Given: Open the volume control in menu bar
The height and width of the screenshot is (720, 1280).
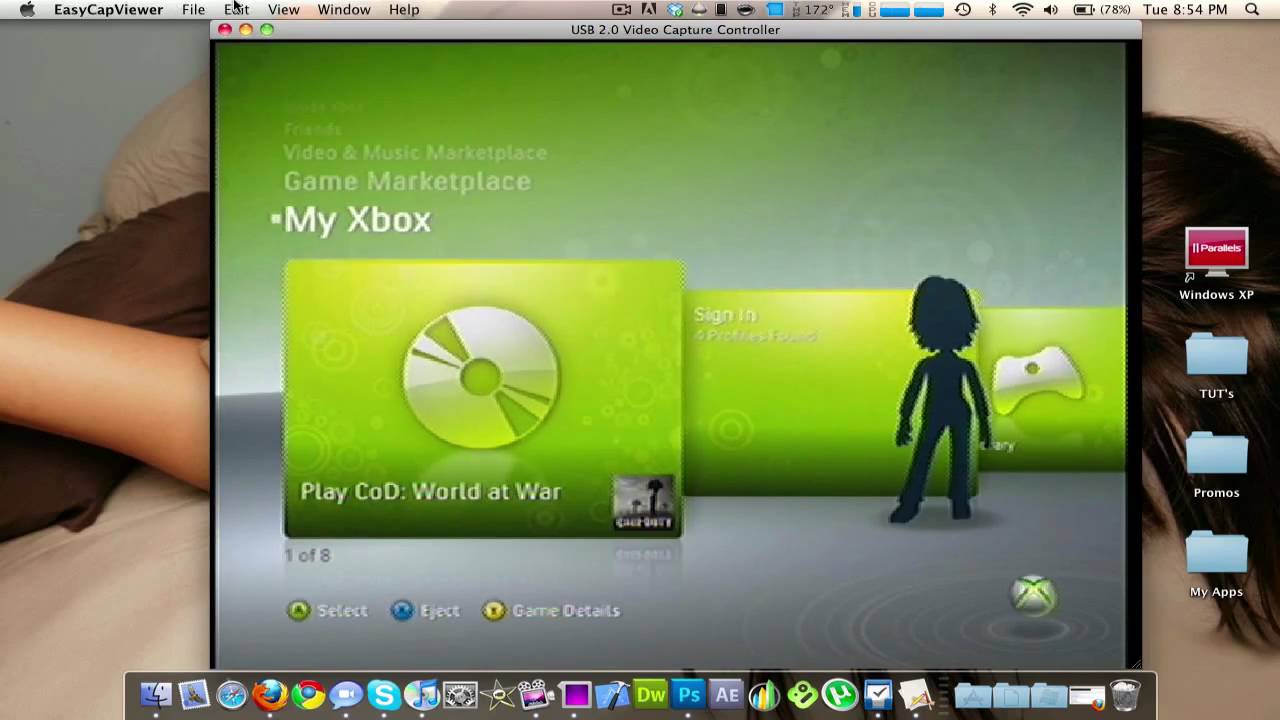Looking at the screenshot, I should click(x=1051, y=9).
